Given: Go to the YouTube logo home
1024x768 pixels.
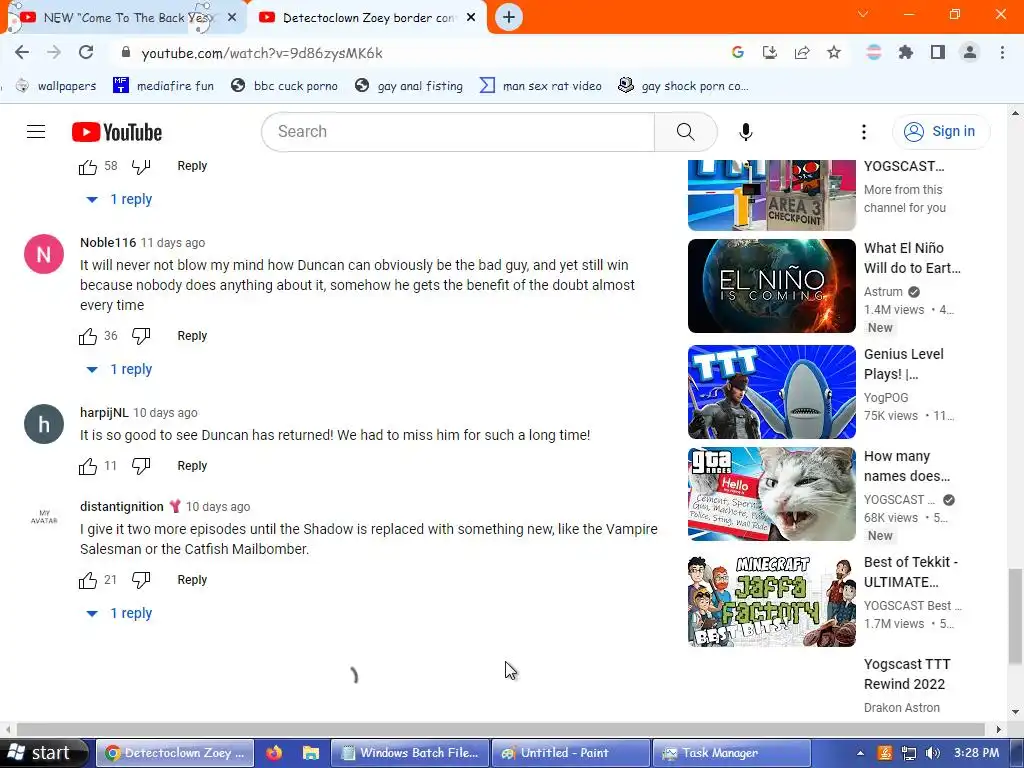Looking at the screenshot, I should tap(117, 132).
